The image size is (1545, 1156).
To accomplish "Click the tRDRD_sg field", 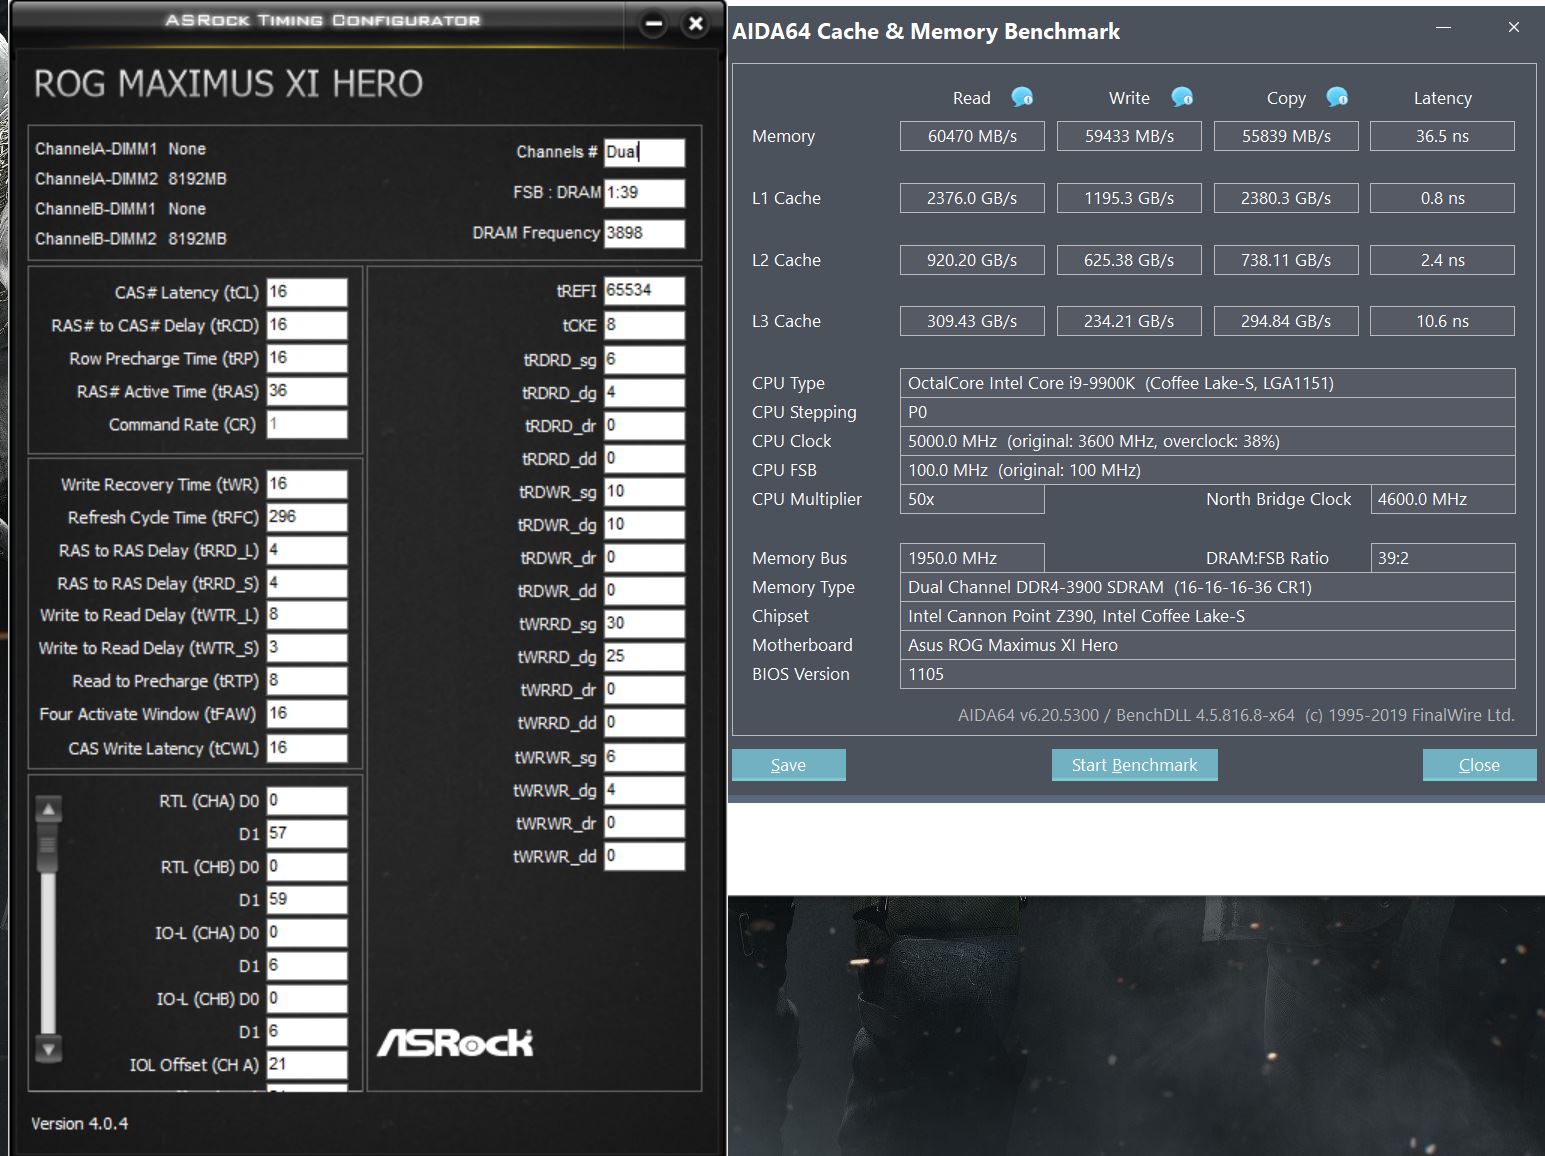I will pyautogui.click(x=644, y=359).
